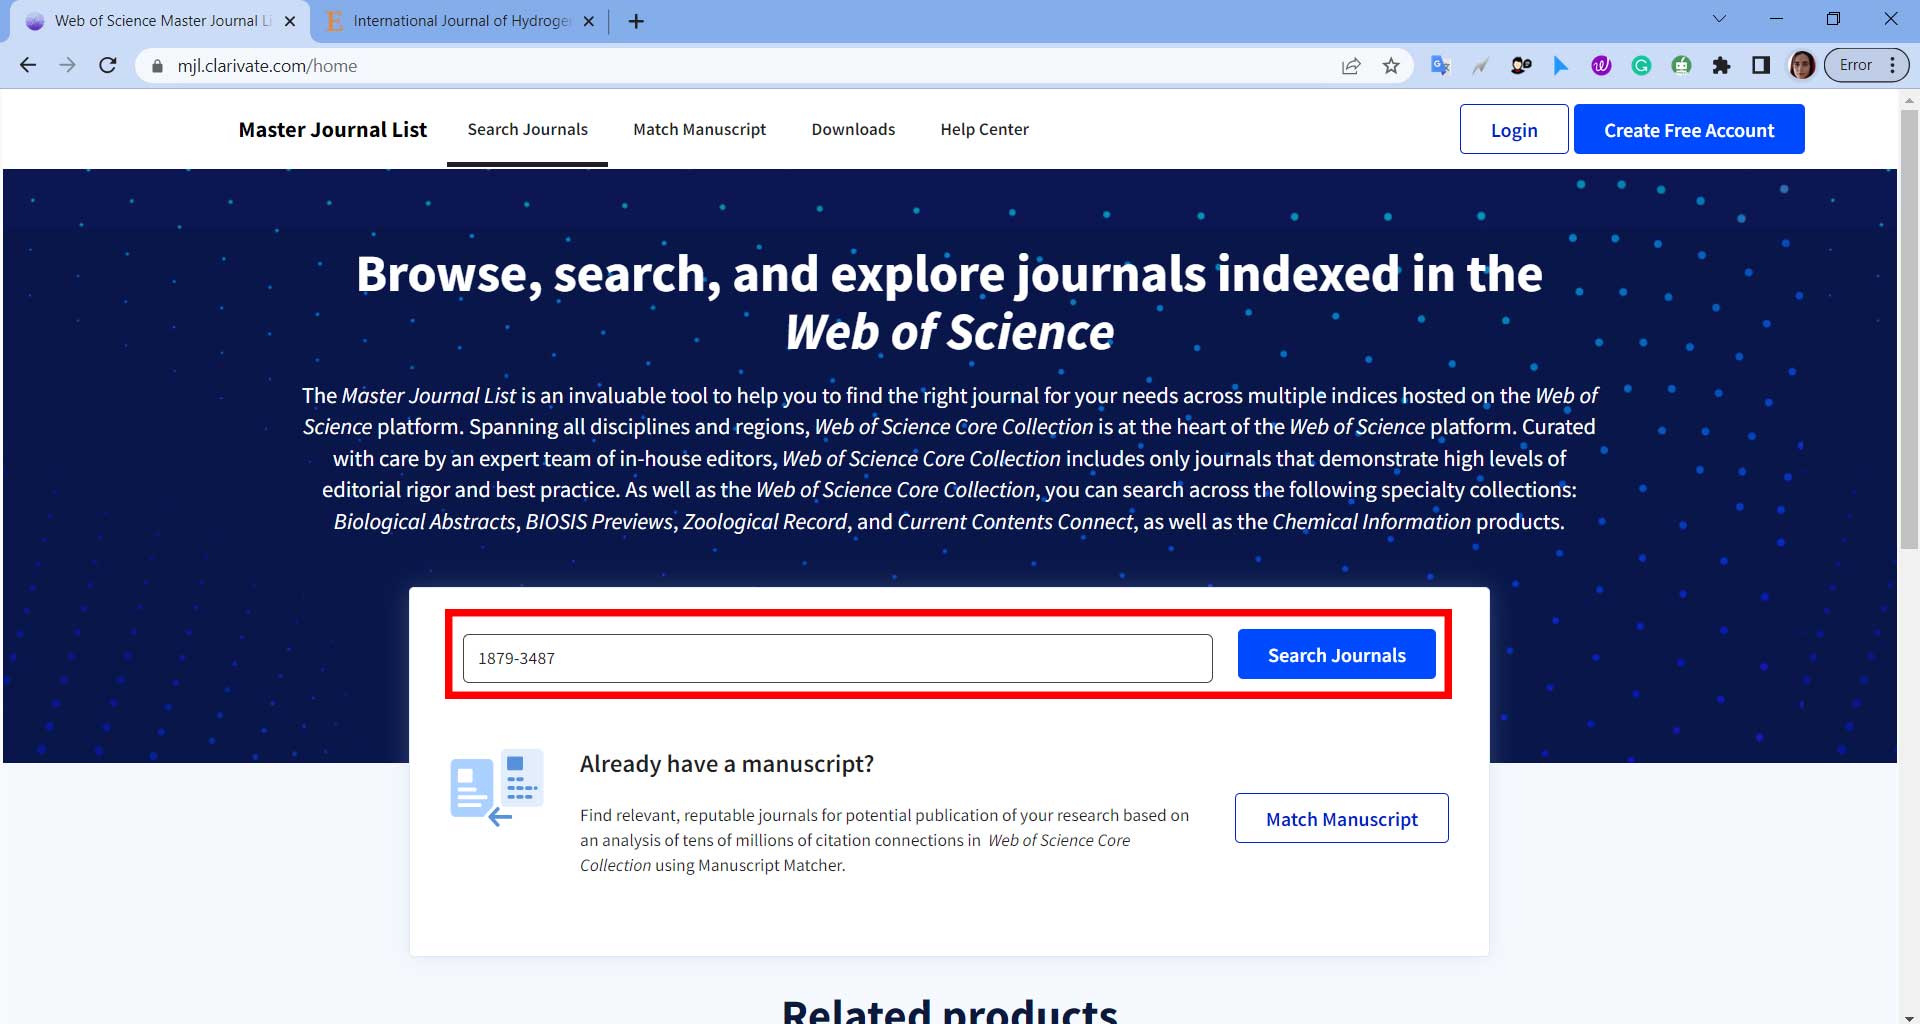The height and width of the screenshot is (1024, 1920).
Task: Toggle the browser side panel
Action: pos(1761,66)
